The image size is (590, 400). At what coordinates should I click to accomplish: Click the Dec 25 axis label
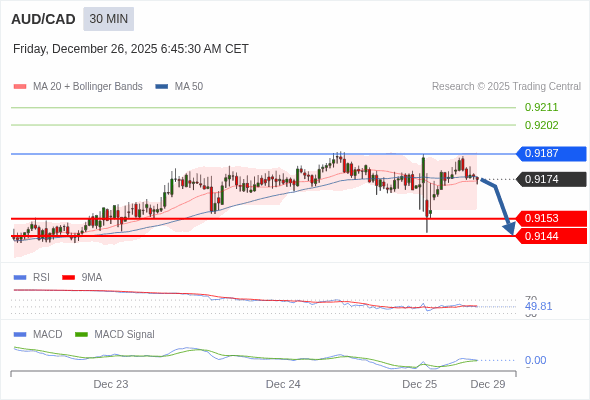[x=420, y=384]
